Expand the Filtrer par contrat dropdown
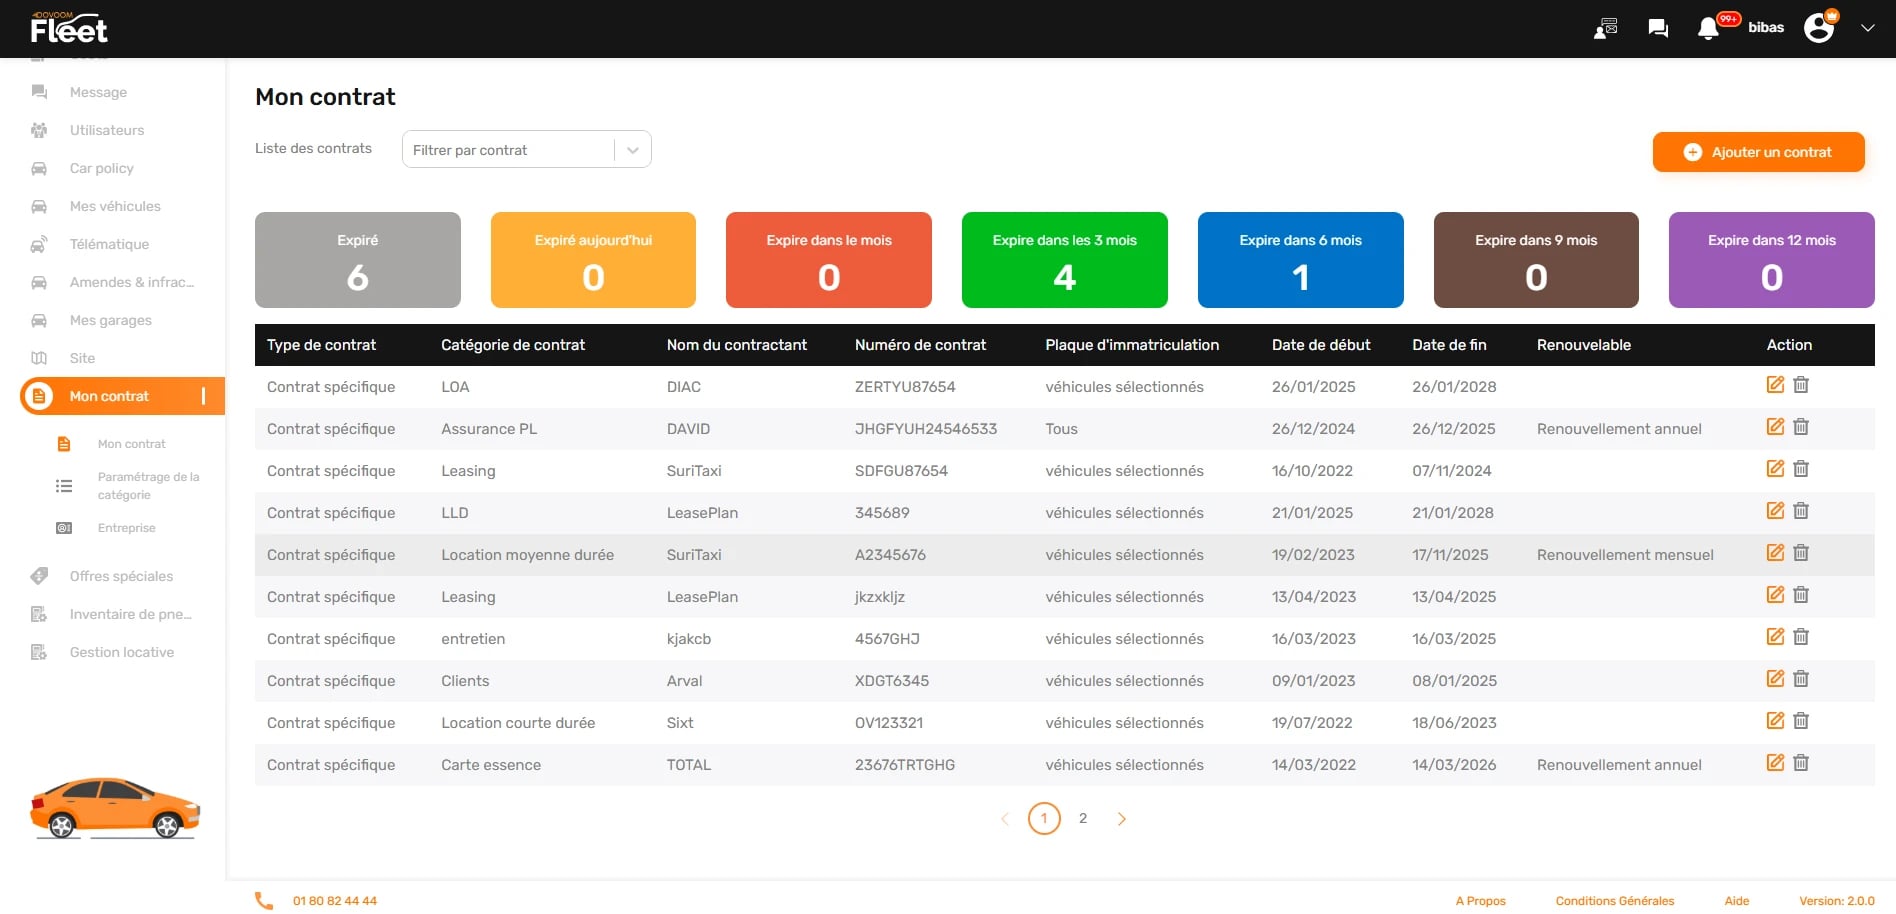 click(632, 150)
